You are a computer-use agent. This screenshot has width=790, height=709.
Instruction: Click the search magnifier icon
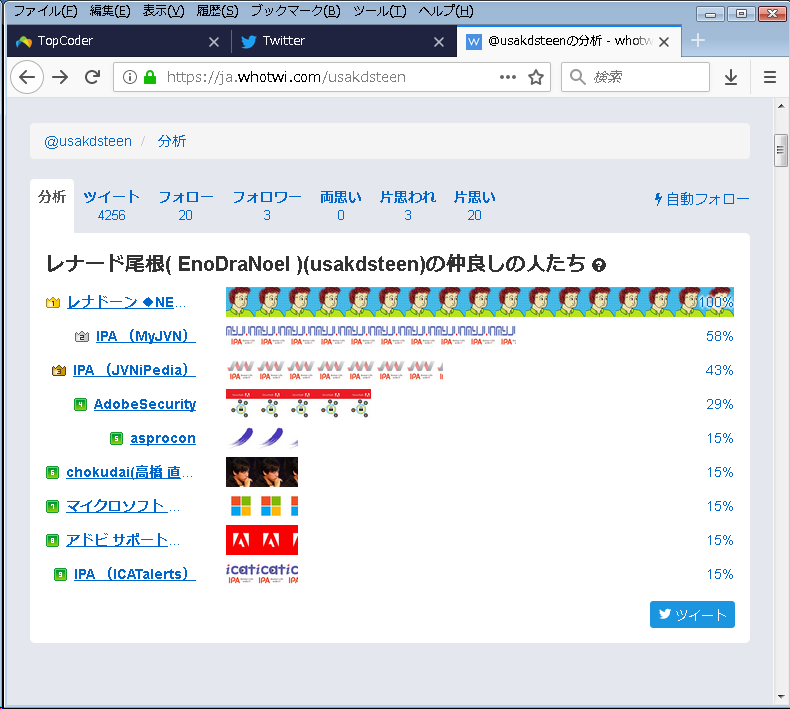click(577, 77)
